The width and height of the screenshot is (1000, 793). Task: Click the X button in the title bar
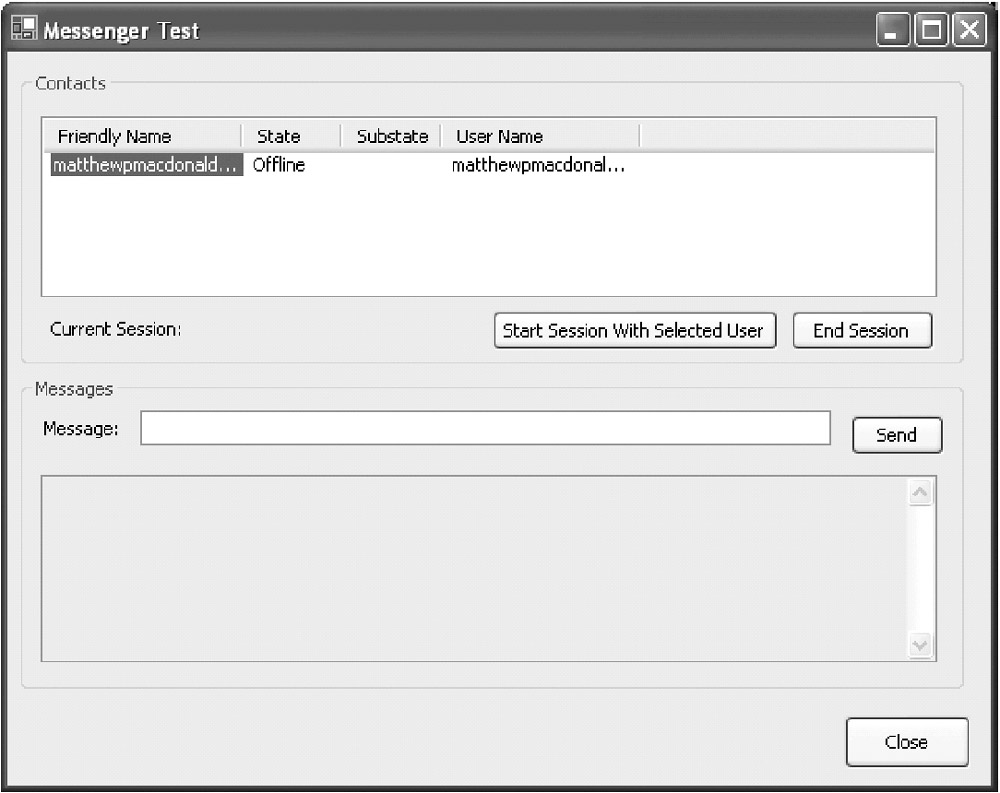968,31
